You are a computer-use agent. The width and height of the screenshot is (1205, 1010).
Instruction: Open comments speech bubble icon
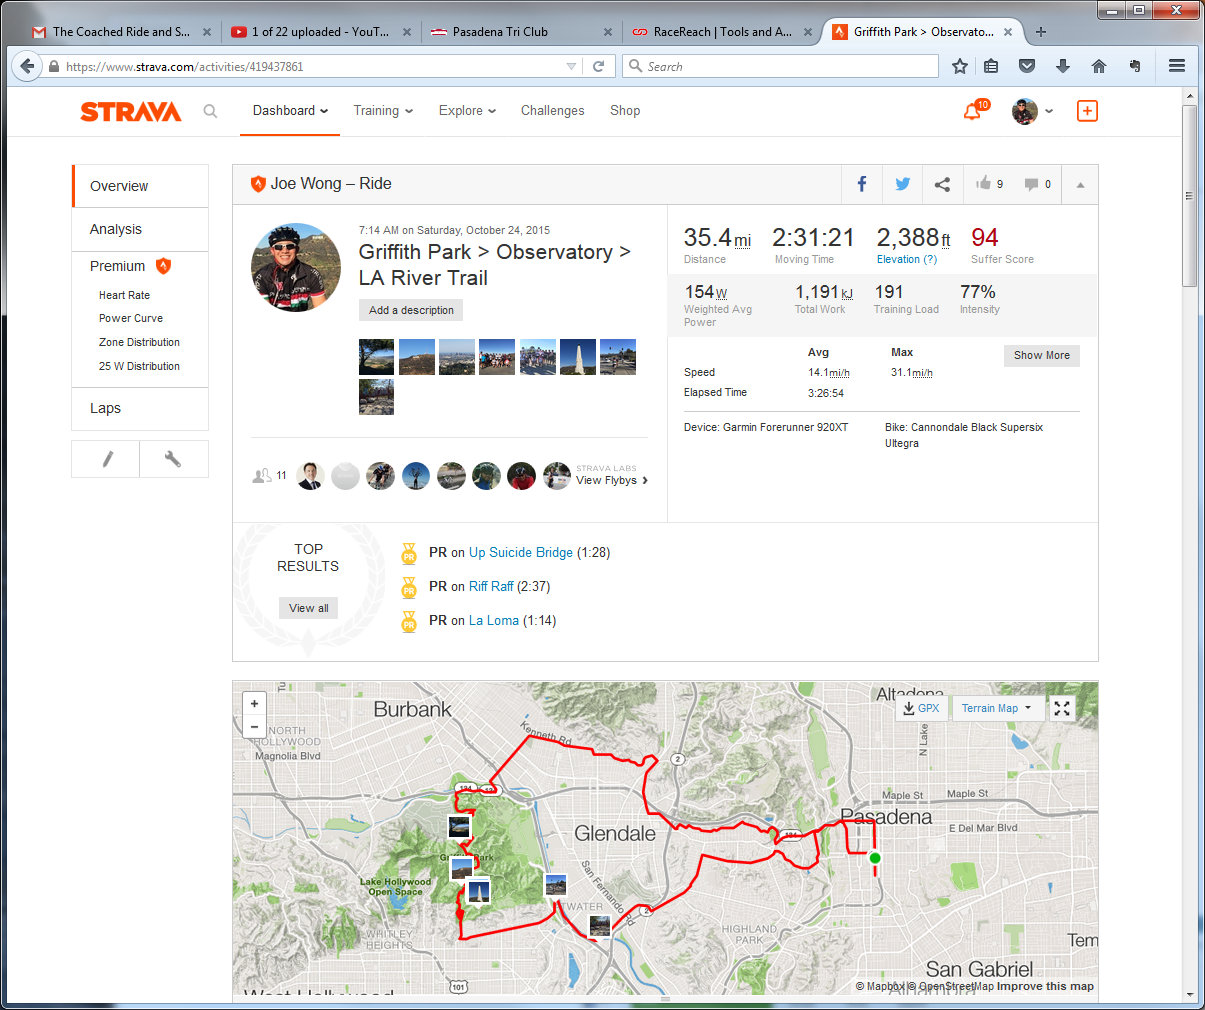[1031, 184]
